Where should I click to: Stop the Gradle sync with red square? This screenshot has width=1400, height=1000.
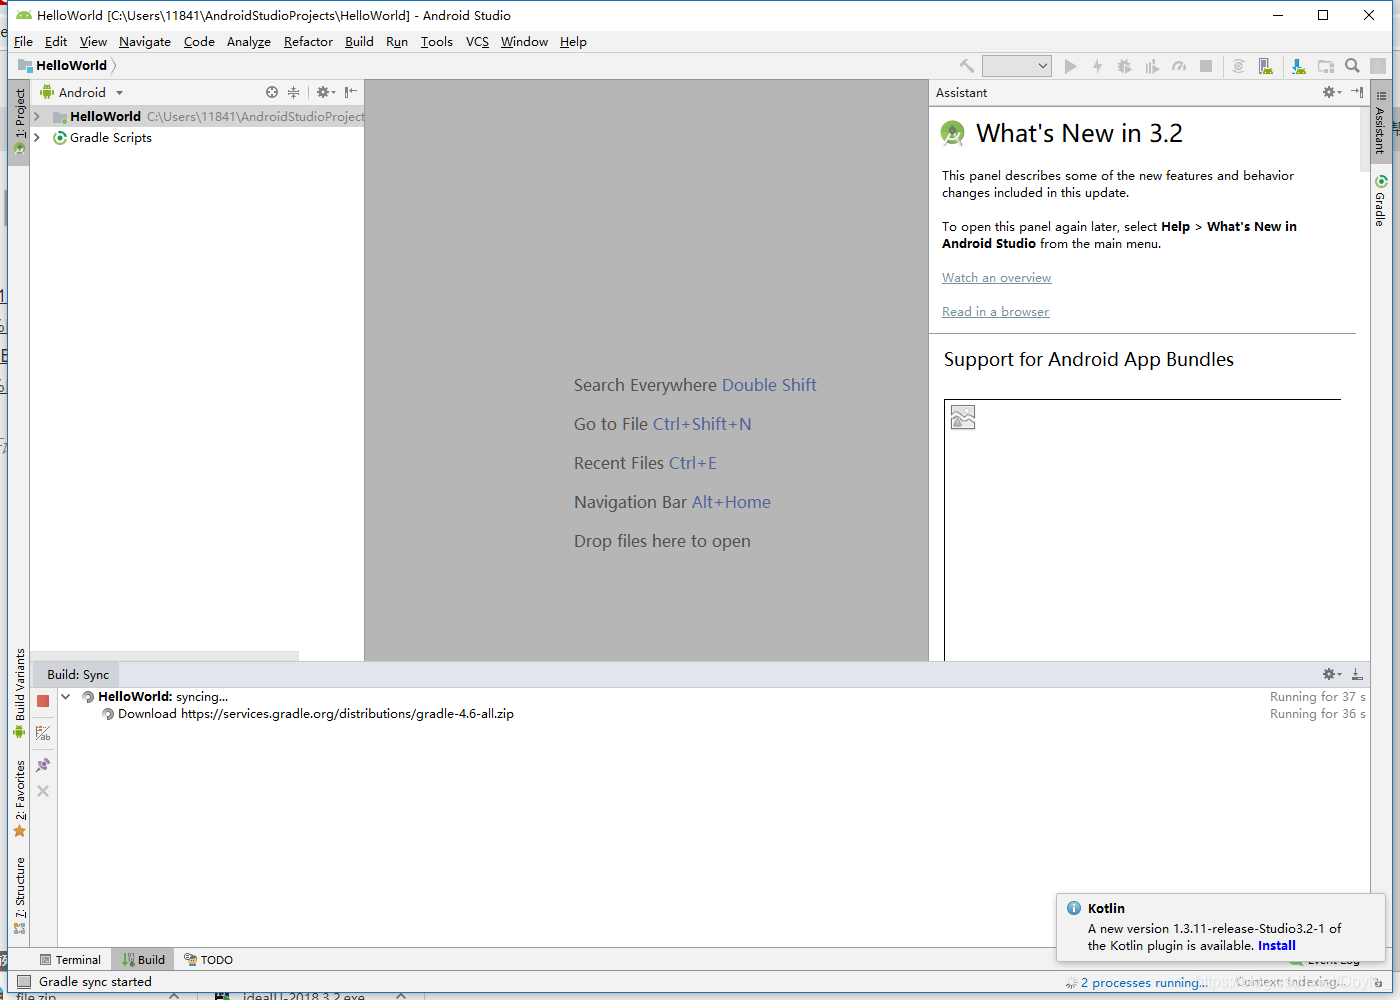(x=43, y=701)
